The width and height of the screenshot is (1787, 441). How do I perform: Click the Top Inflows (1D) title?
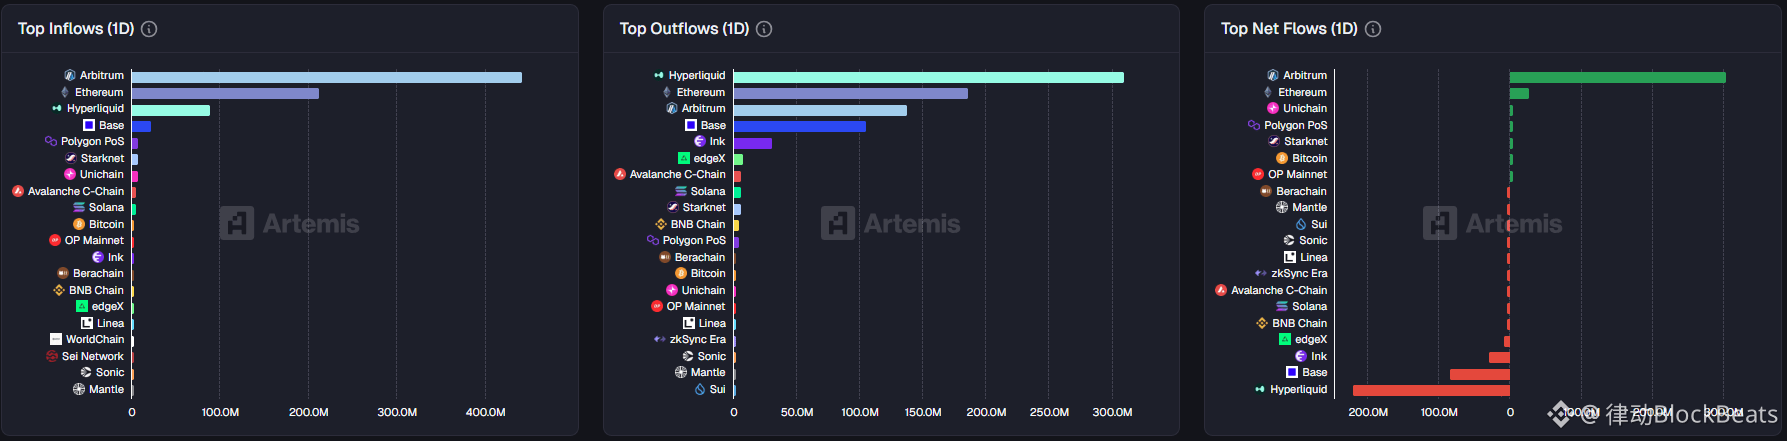76,29
